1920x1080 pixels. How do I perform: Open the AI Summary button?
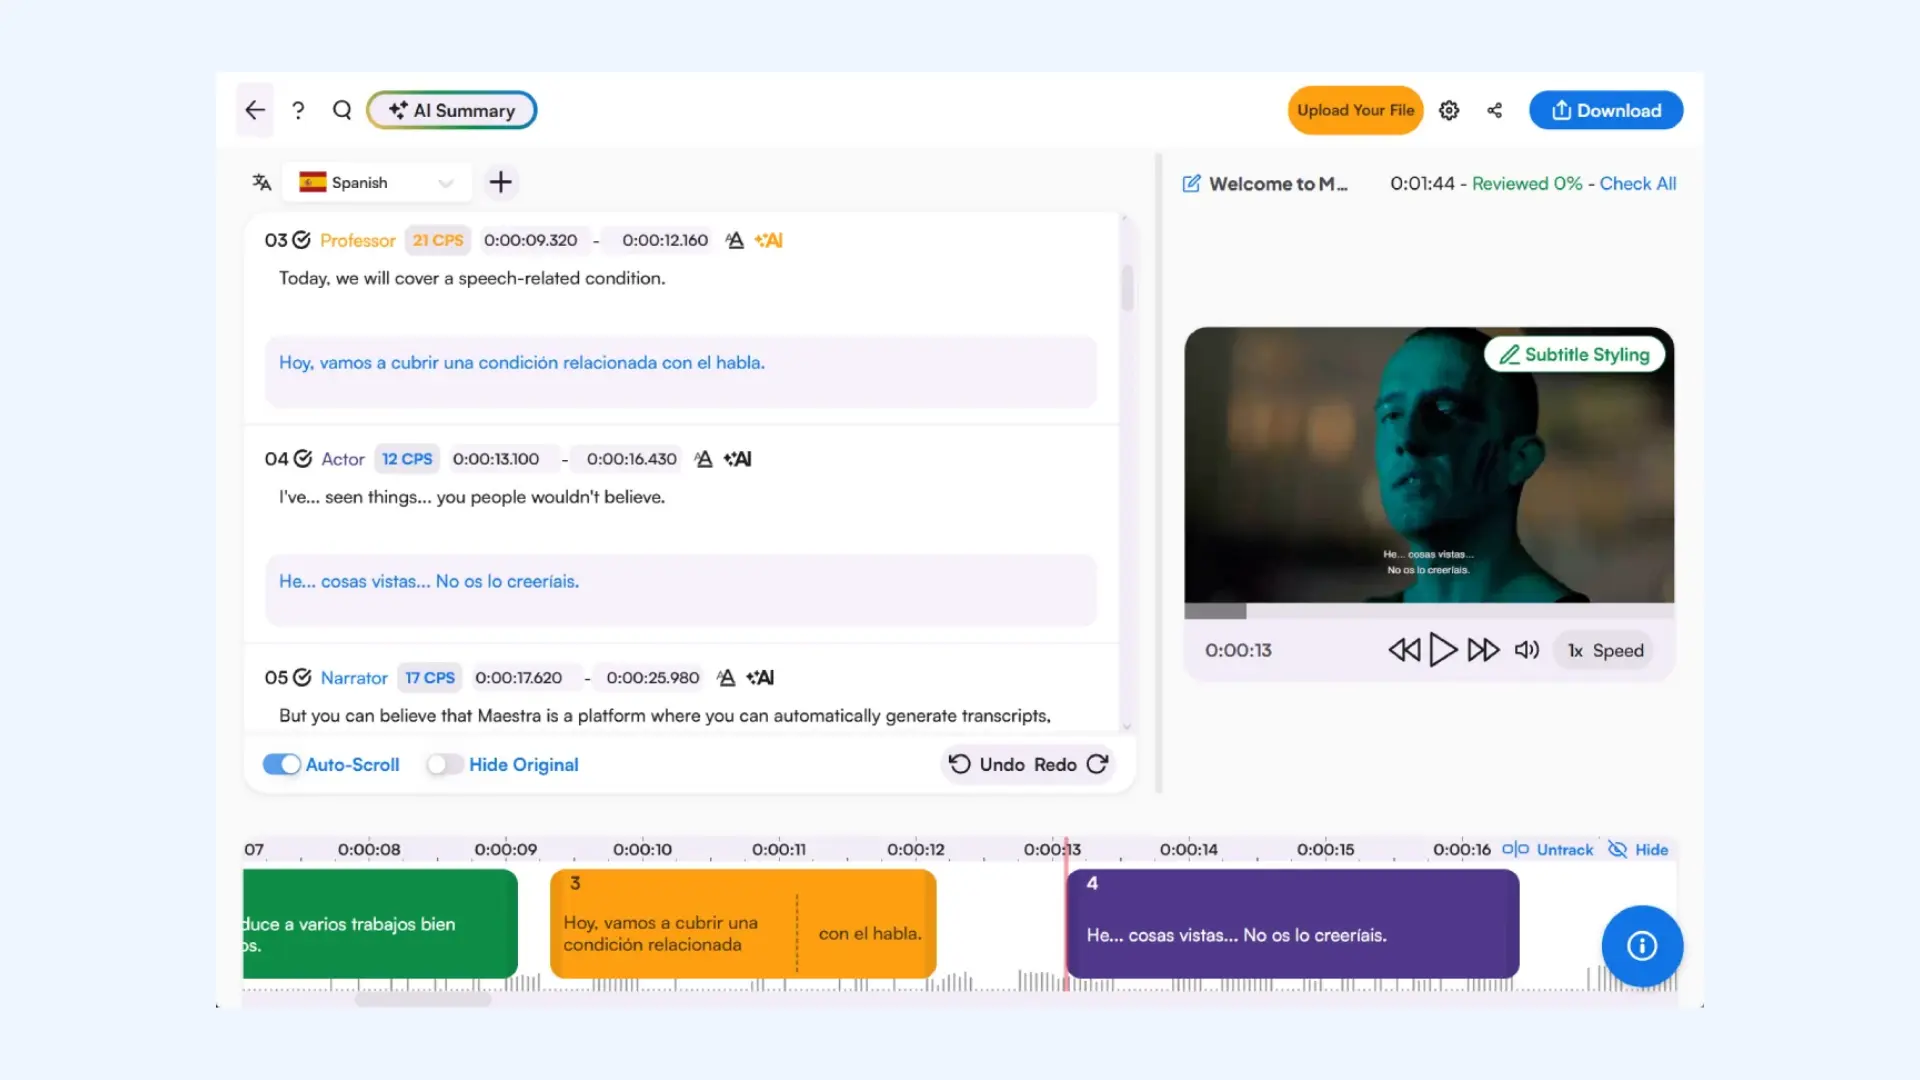click(x=452, y=110)
